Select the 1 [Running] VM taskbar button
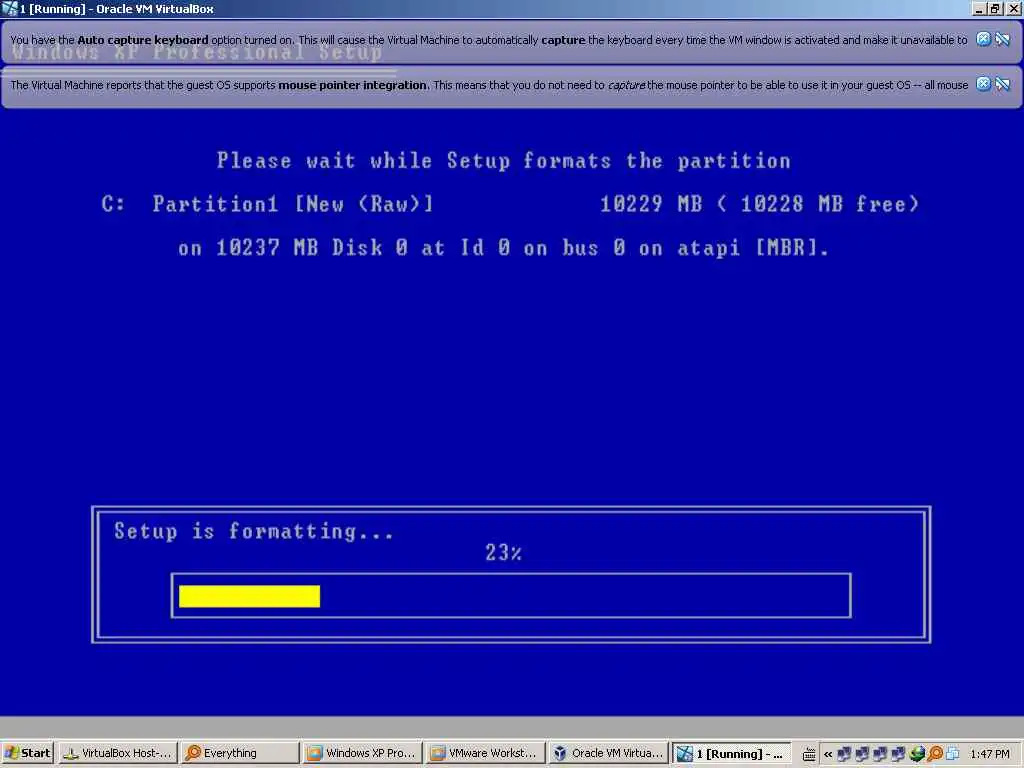1024x768 pixels. [x=731, y=754]
